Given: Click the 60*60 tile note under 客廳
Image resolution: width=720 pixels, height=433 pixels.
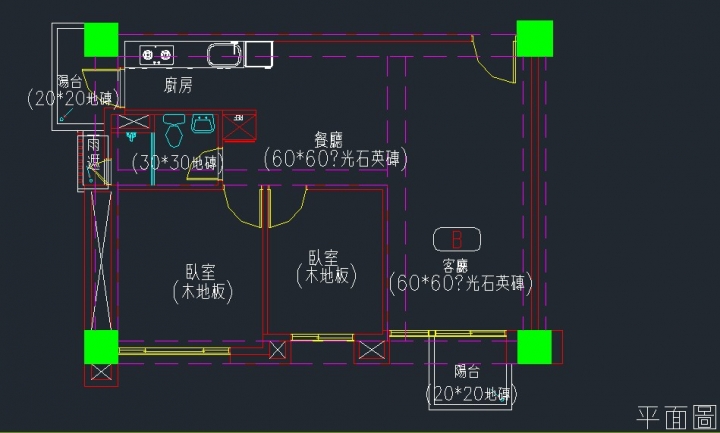Looking at the screenshot, I should coord(461,283).
